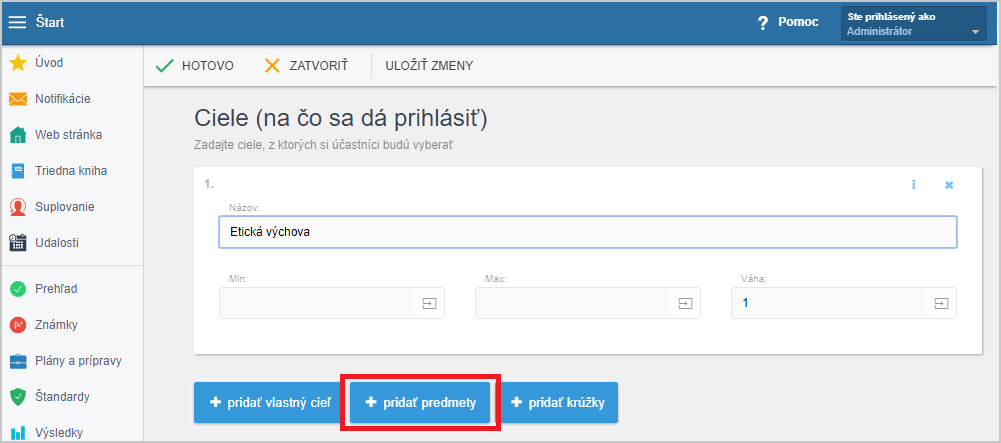Click the pridať predmety button

pyautogui.click(x=420, y=403)
